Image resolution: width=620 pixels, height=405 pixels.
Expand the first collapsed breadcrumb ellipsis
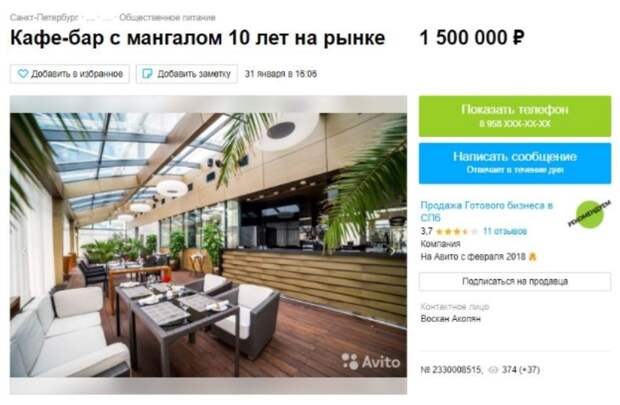click(91, 18)
